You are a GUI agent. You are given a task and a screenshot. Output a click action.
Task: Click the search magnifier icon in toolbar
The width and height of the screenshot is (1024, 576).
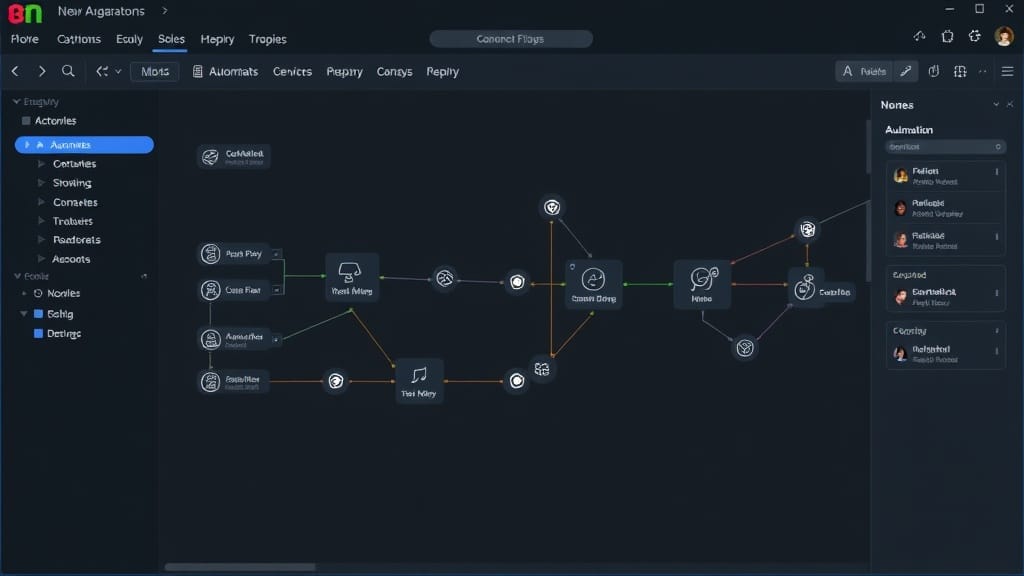68,72
